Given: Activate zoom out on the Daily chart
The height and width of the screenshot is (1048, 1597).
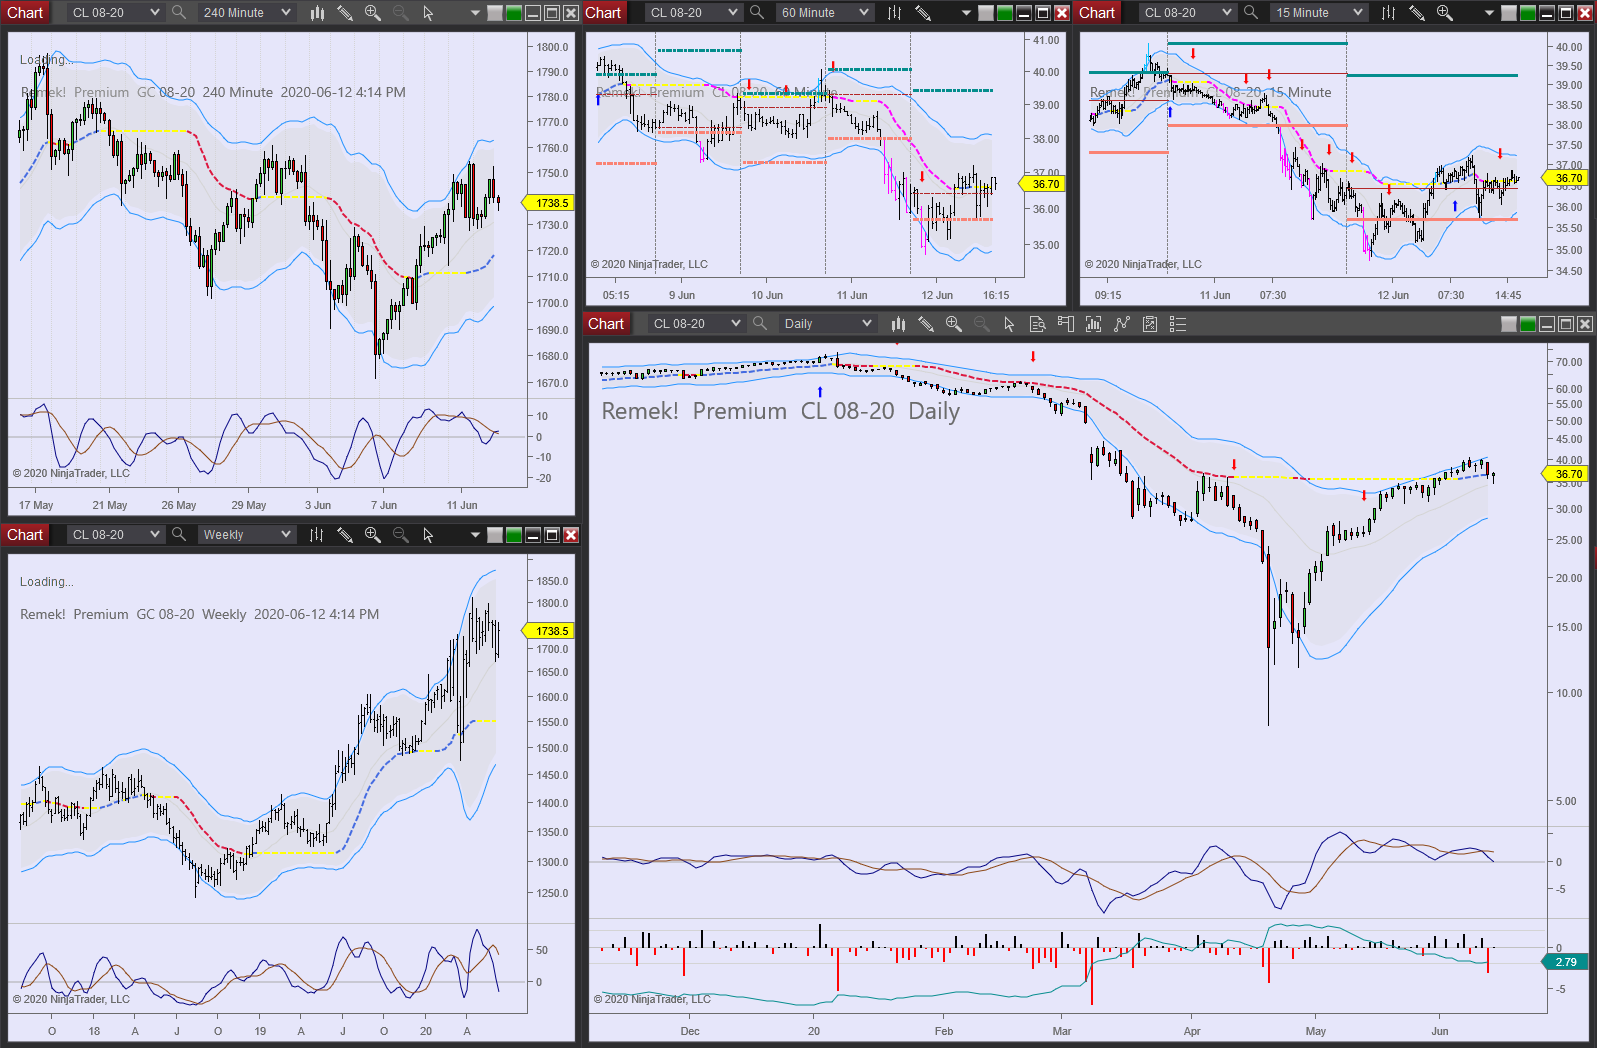Looking at the screenshot, I should click(982, 324).
